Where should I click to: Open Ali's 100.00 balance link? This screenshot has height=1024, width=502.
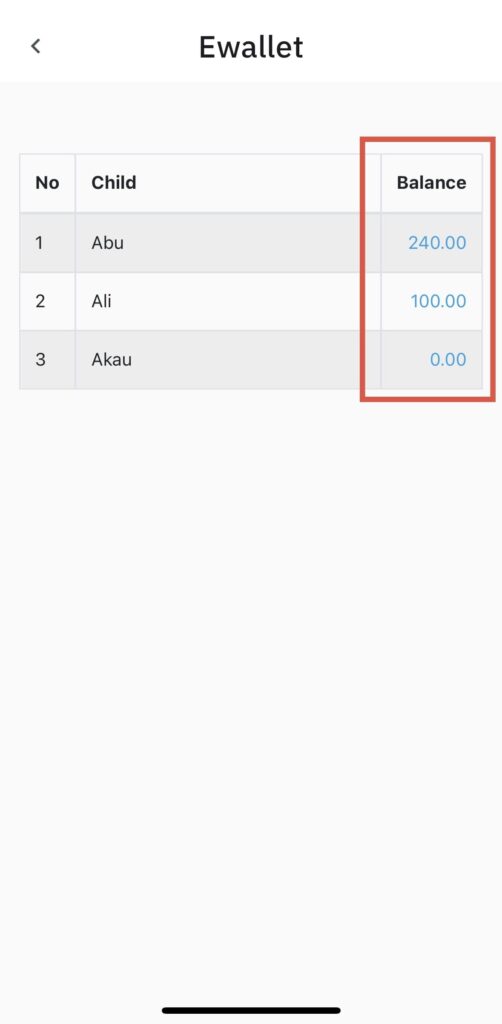pos(438,301)
